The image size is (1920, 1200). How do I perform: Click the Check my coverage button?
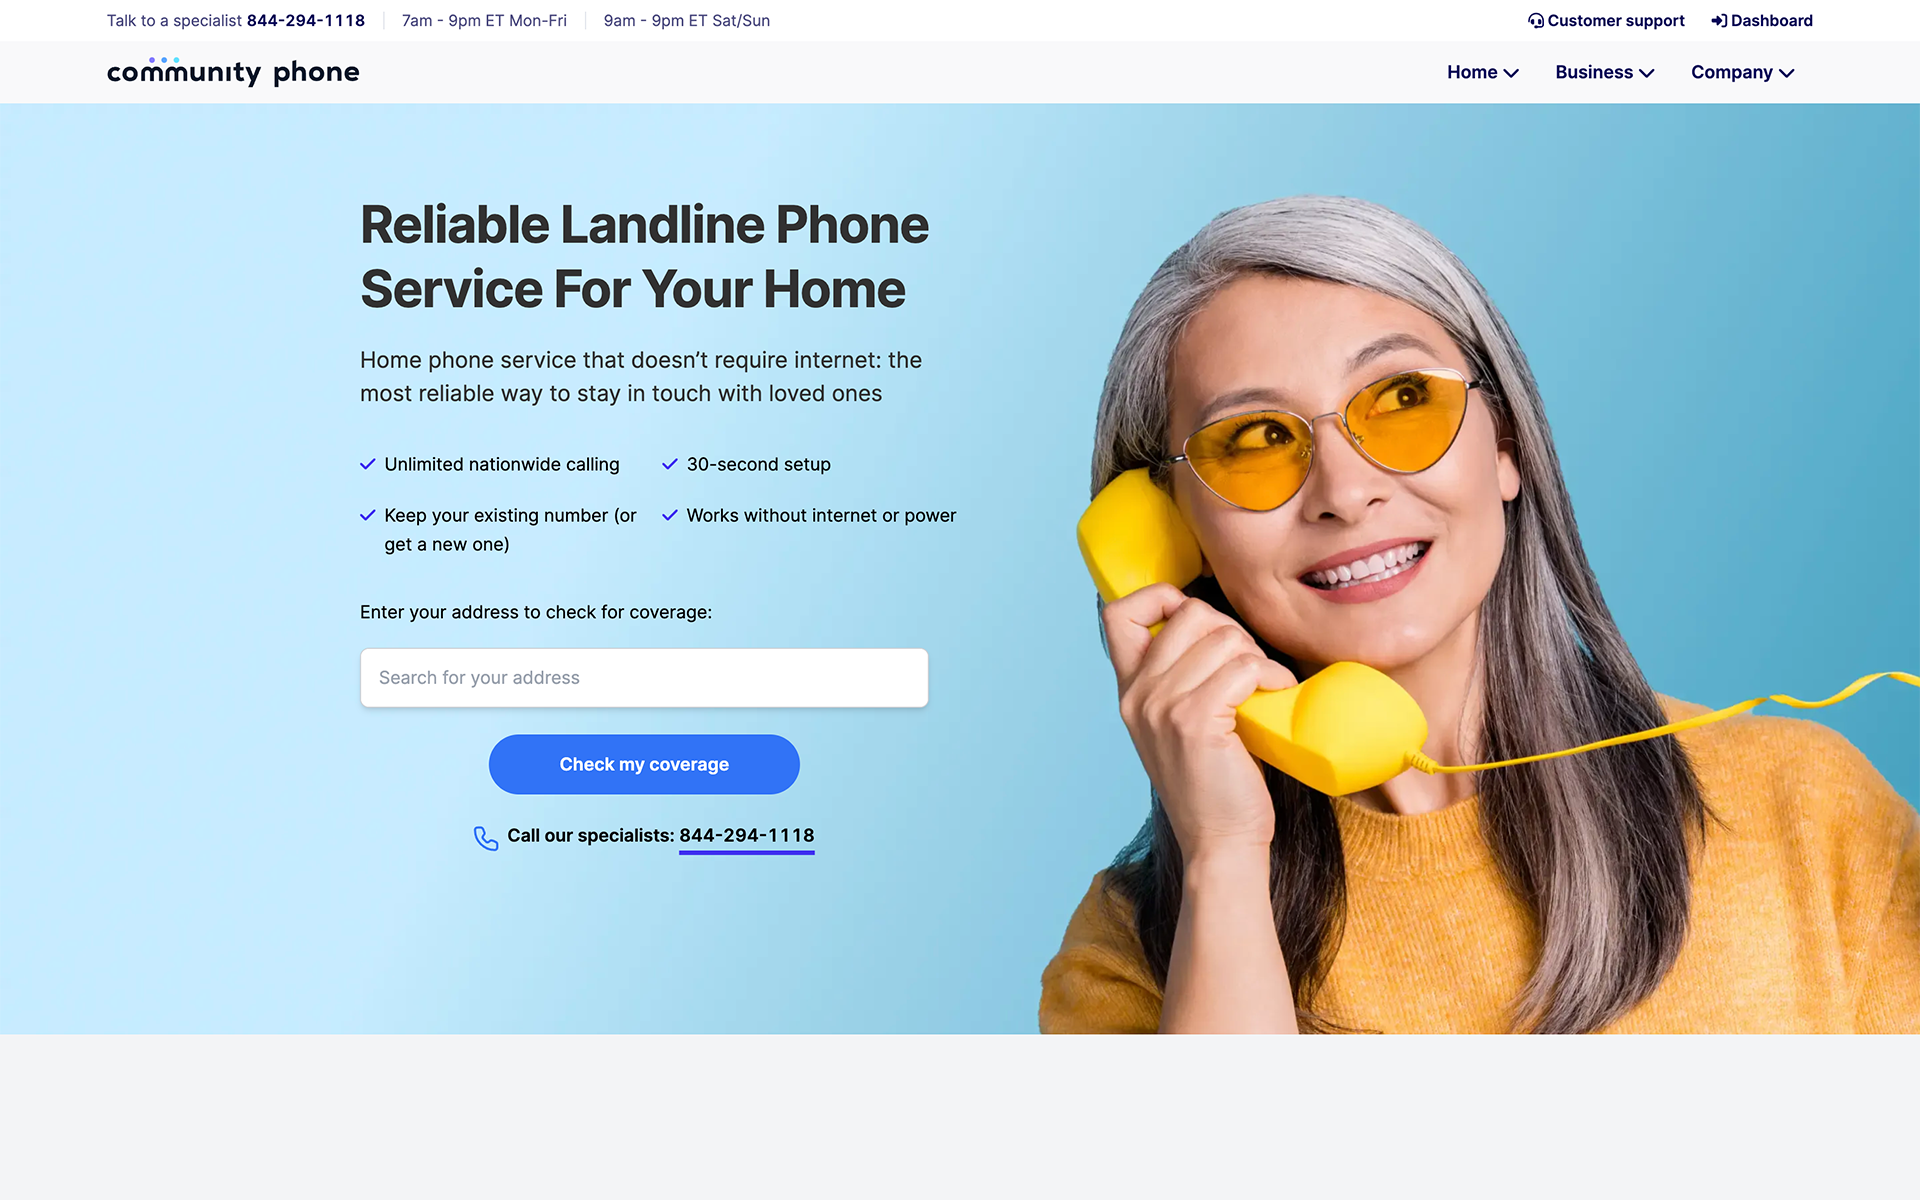coord(644,764)
